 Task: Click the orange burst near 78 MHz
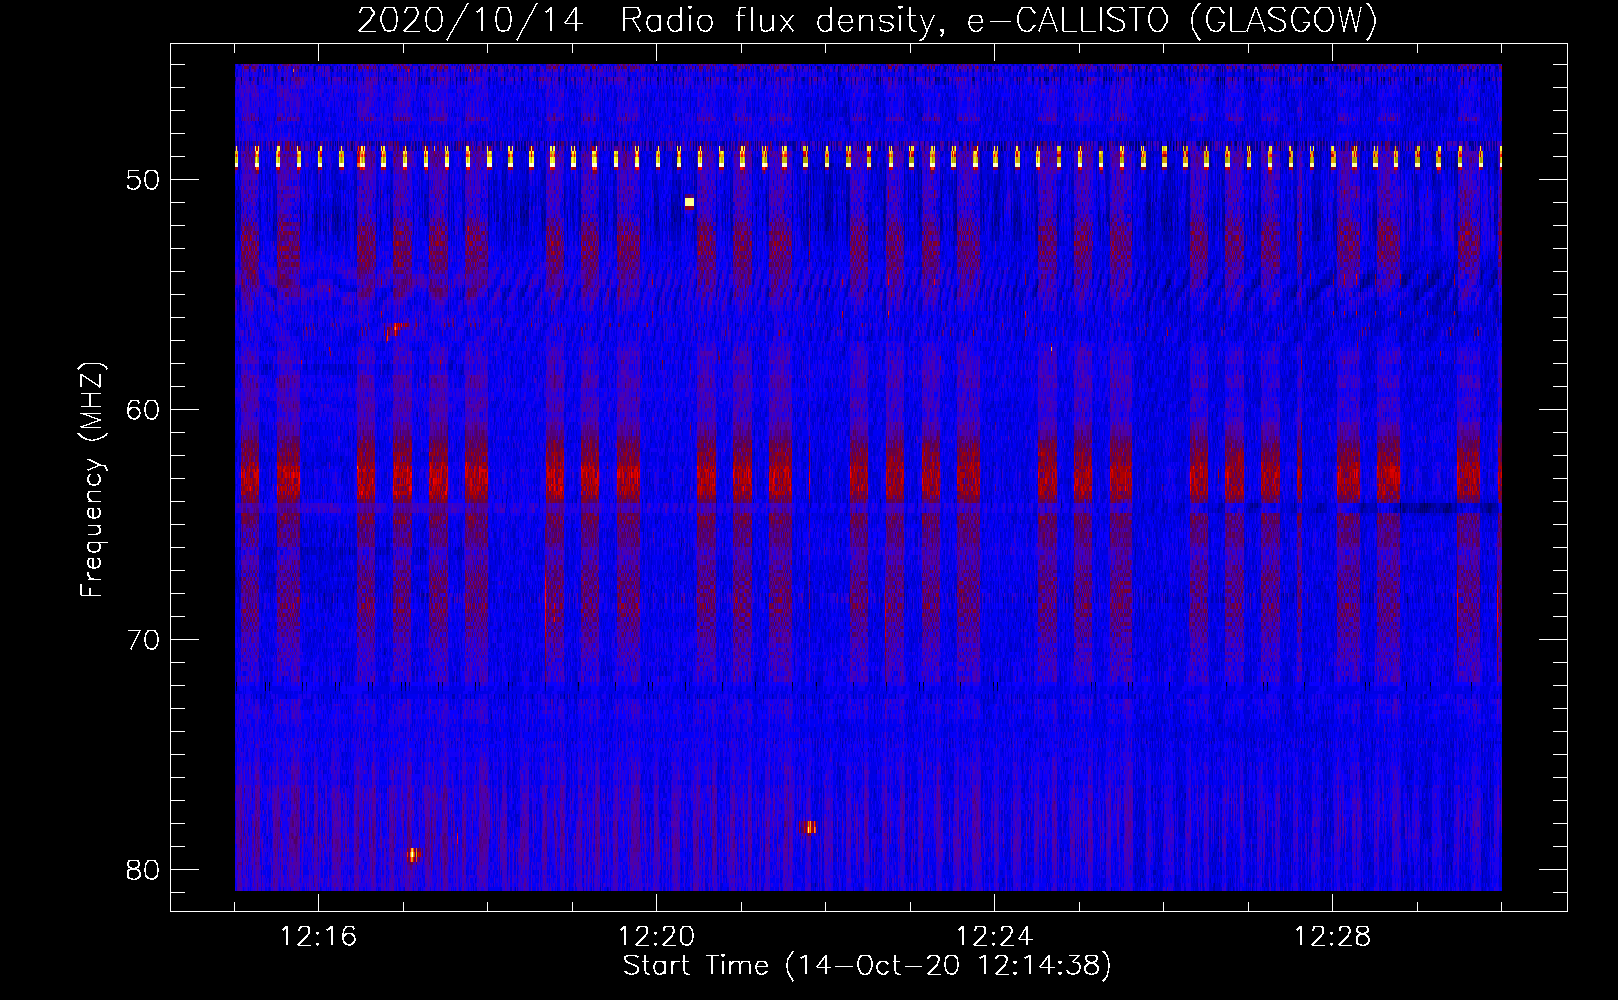point(809,827)
